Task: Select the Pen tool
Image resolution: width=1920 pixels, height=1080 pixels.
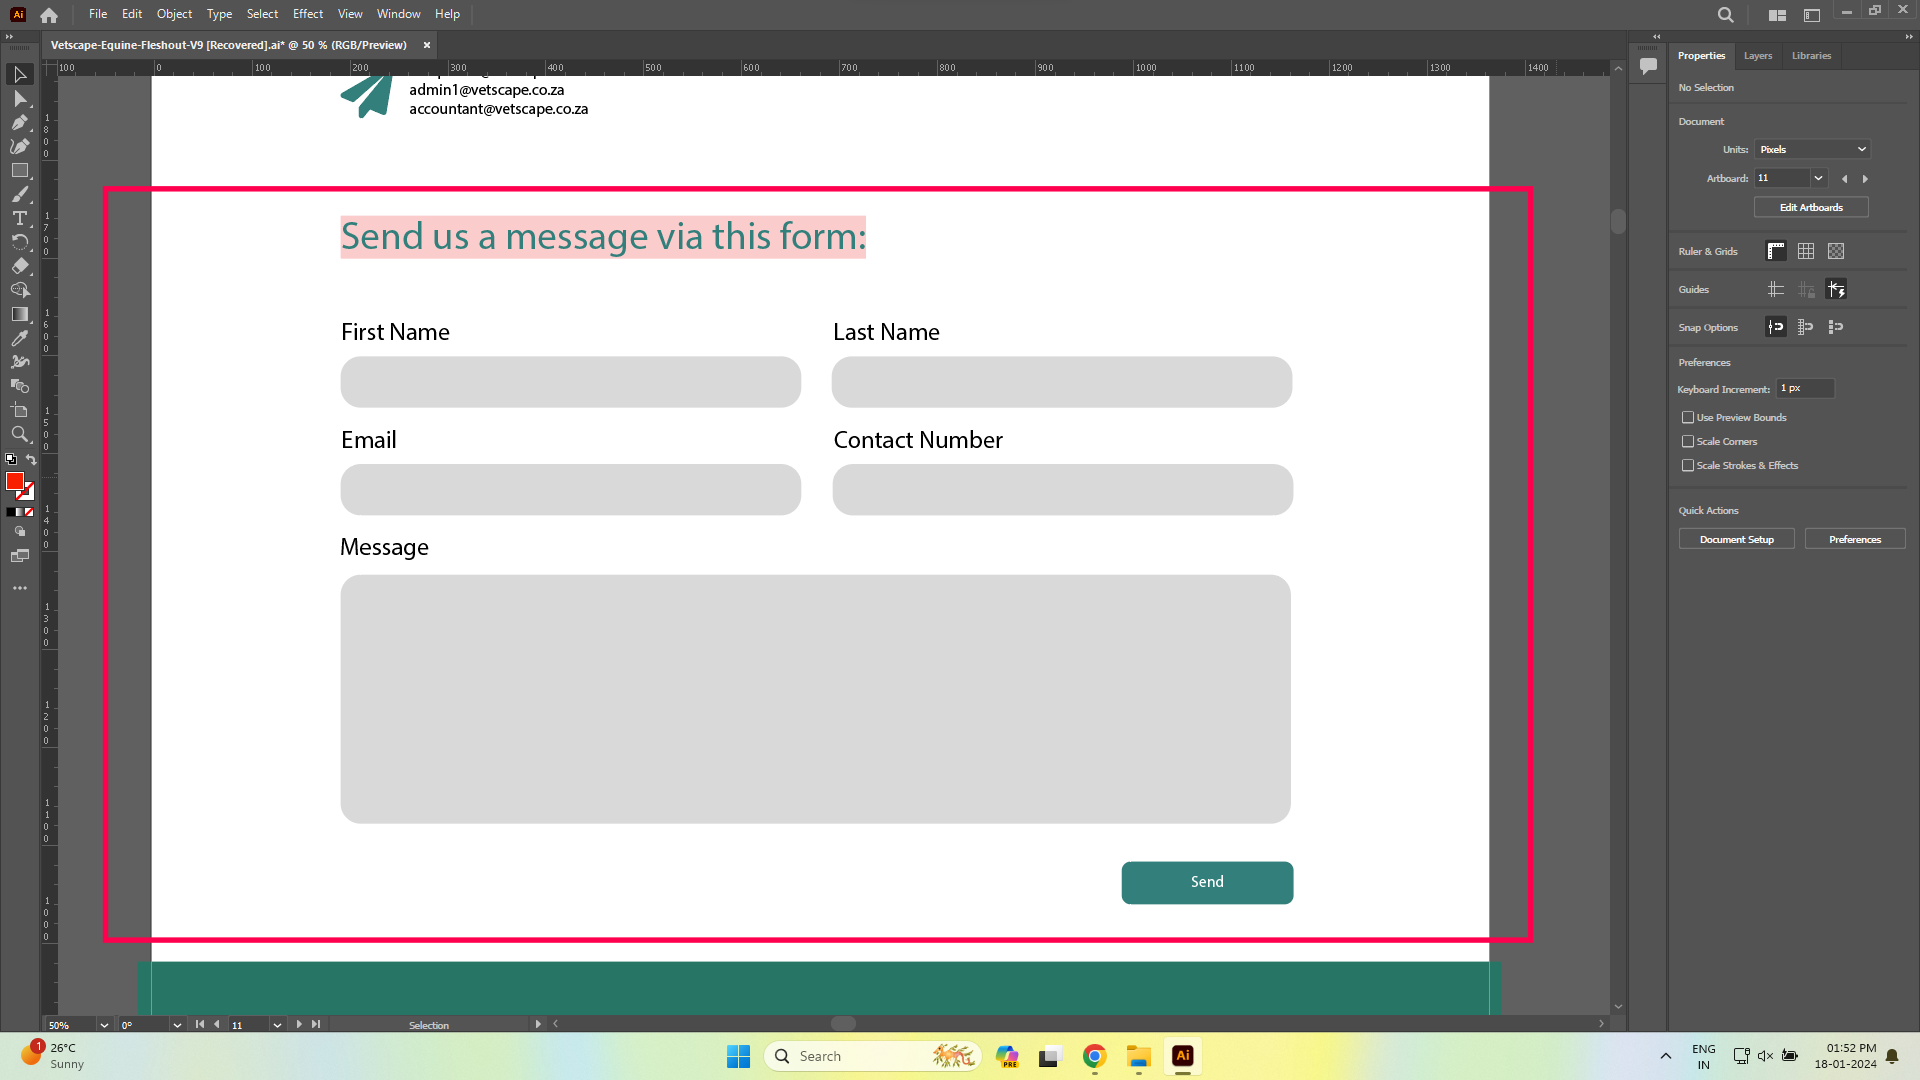Action: click(x=19, y=123)
